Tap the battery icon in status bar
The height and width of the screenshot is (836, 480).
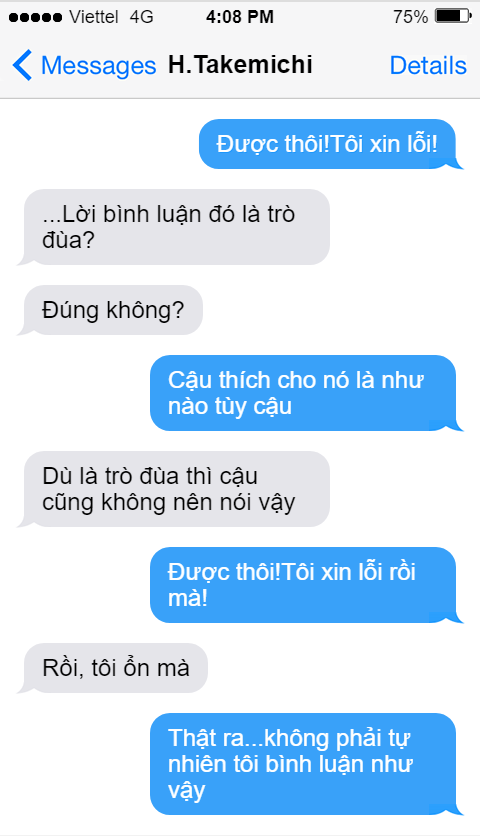tap(453, 16)
